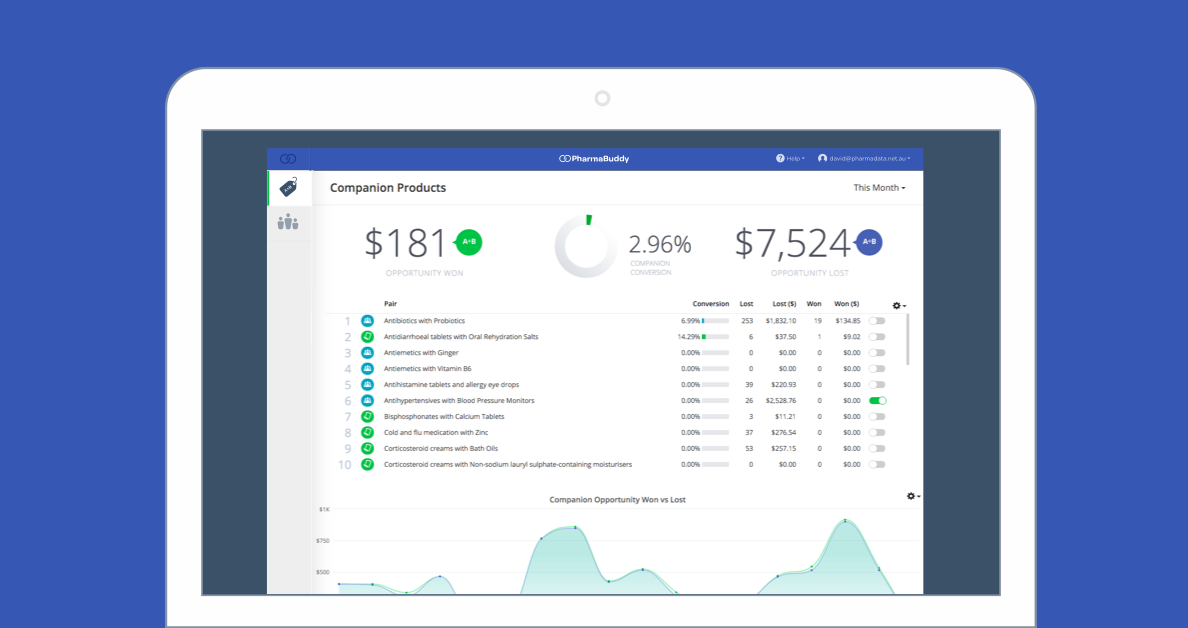Viewport: 1188px width, 628px height.
Task: Sort table by Lost ($) column header
Action: (x=784, y=304)
